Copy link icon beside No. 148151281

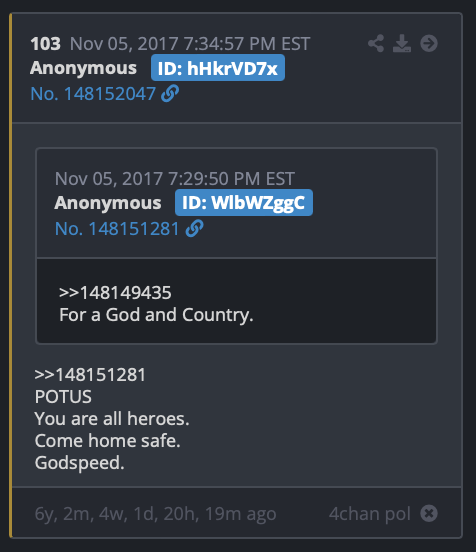[194, 228]
